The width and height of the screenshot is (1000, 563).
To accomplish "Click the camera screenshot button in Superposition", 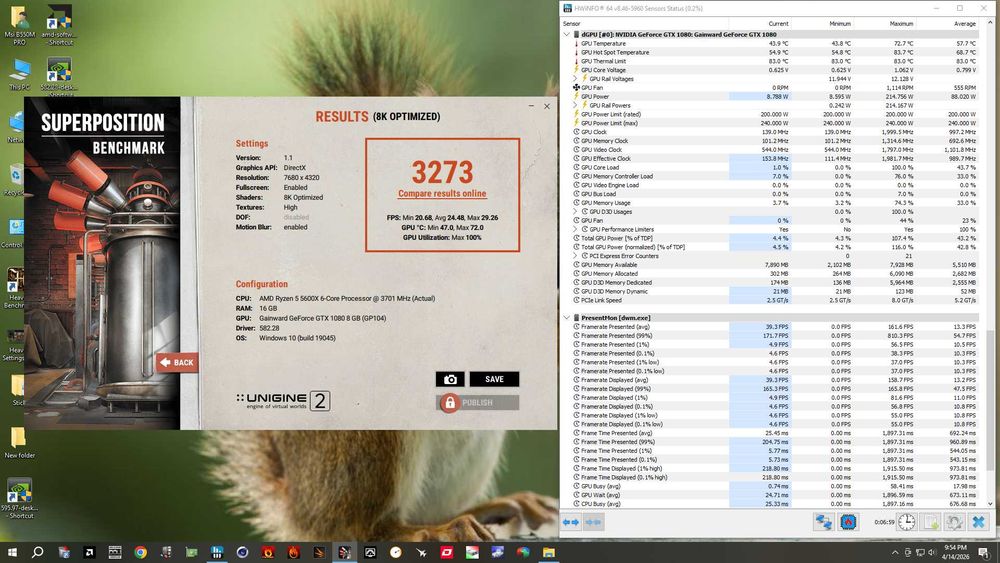I will [450, 379].
